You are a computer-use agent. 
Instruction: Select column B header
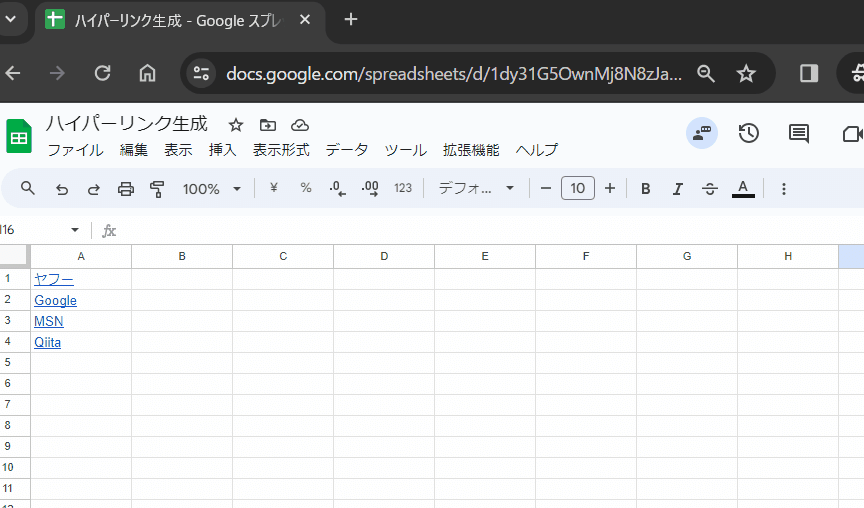pos(182,256)
